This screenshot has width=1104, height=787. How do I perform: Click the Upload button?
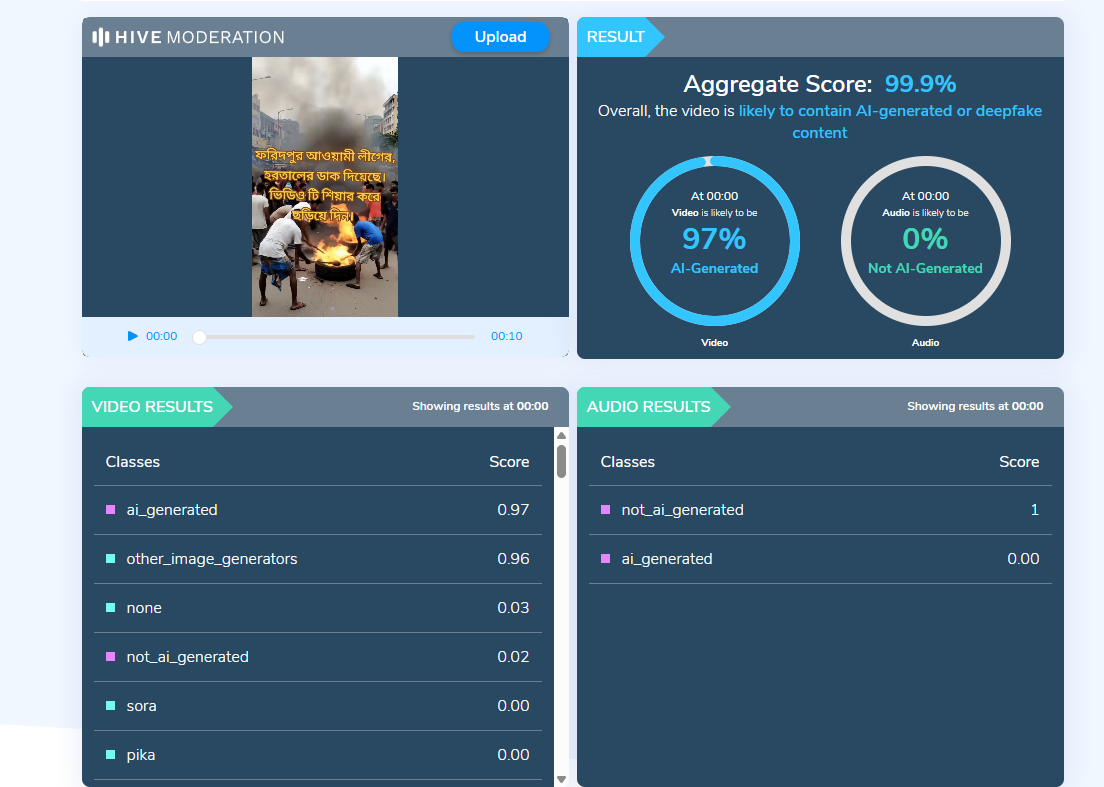(x=500, y=37)
